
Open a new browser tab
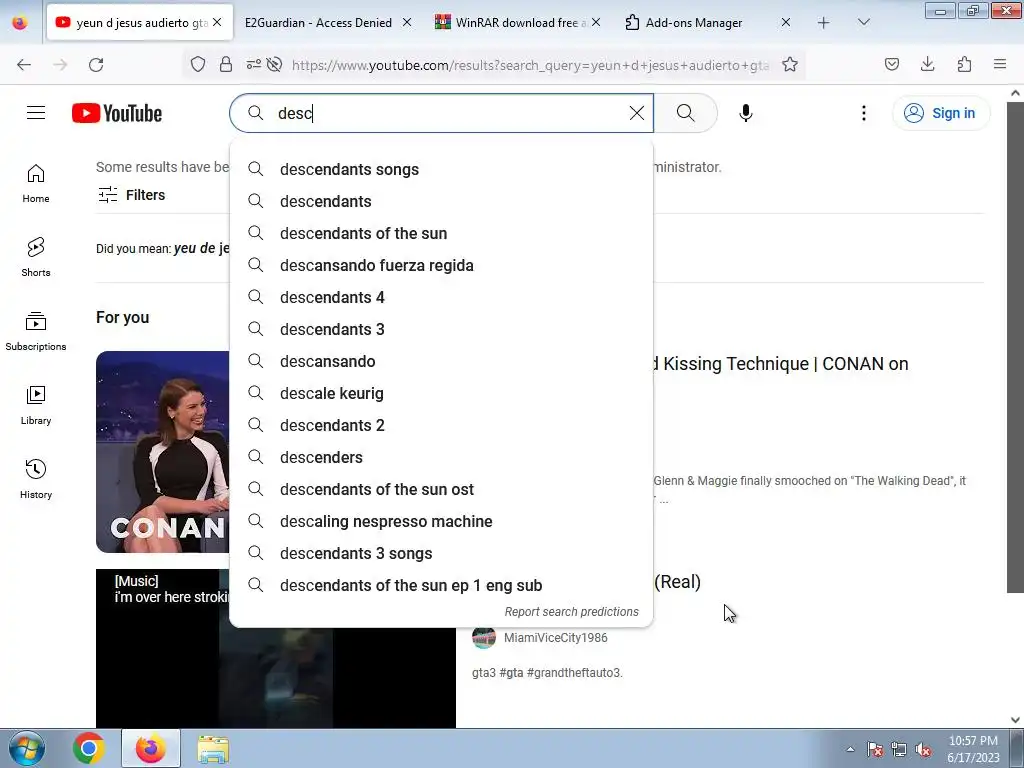coord(824,23)
